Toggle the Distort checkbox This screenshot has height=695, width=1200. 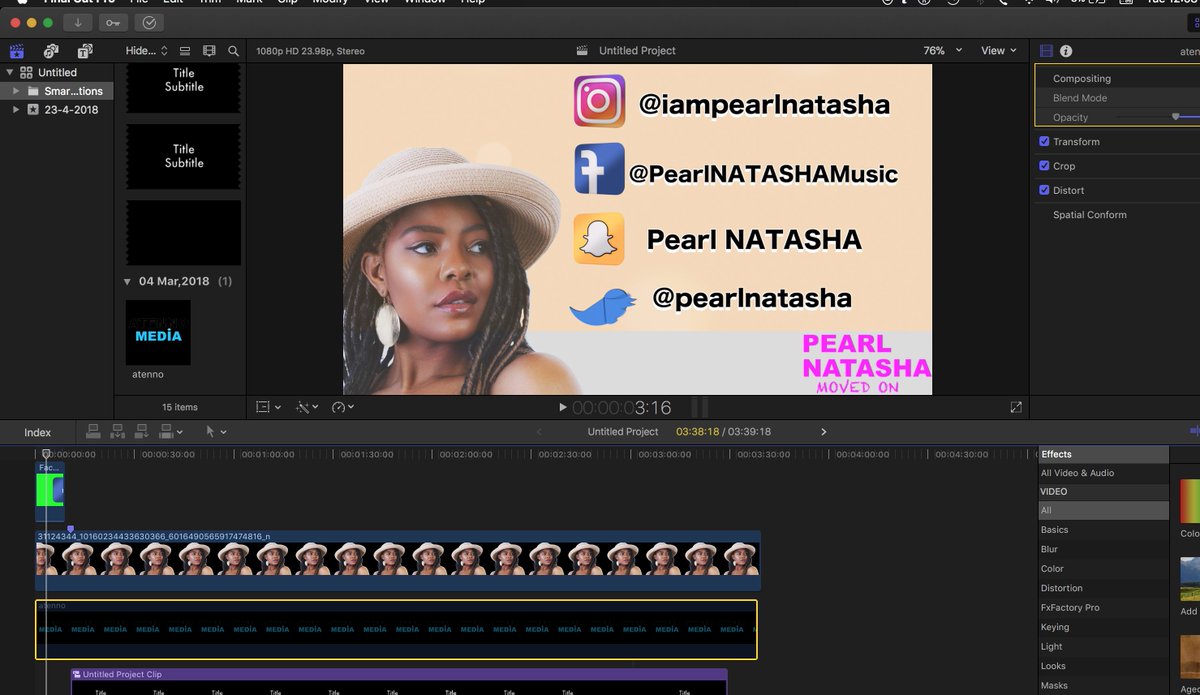1044,190
